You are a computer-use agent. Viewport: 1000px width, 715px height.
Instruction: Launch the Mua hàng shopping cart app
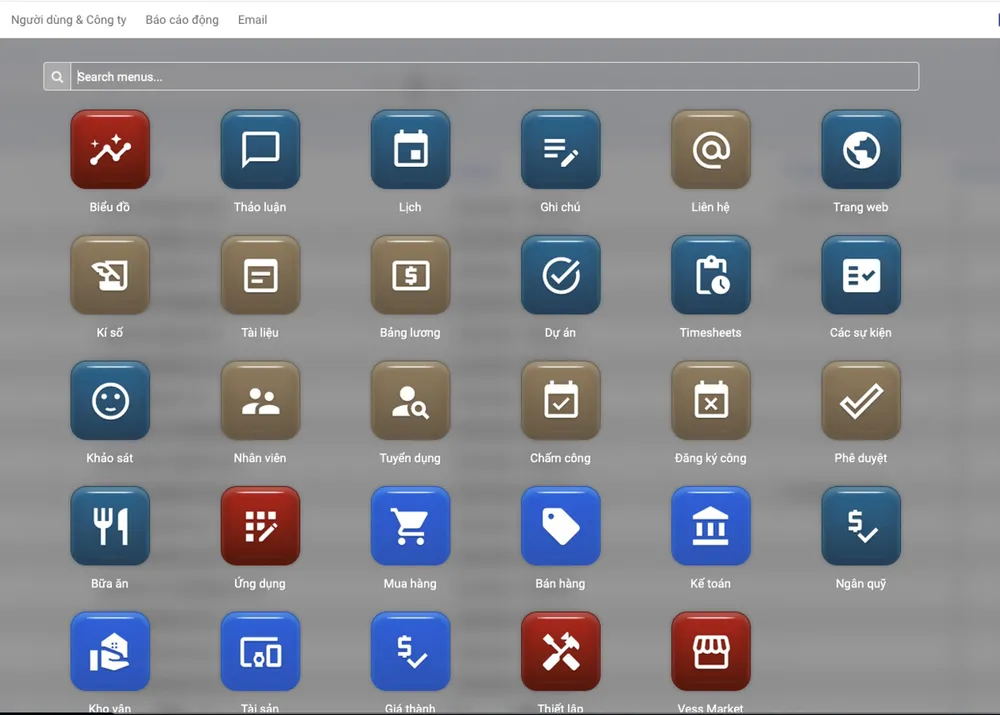pyautogui.click(x=410, y=526)
